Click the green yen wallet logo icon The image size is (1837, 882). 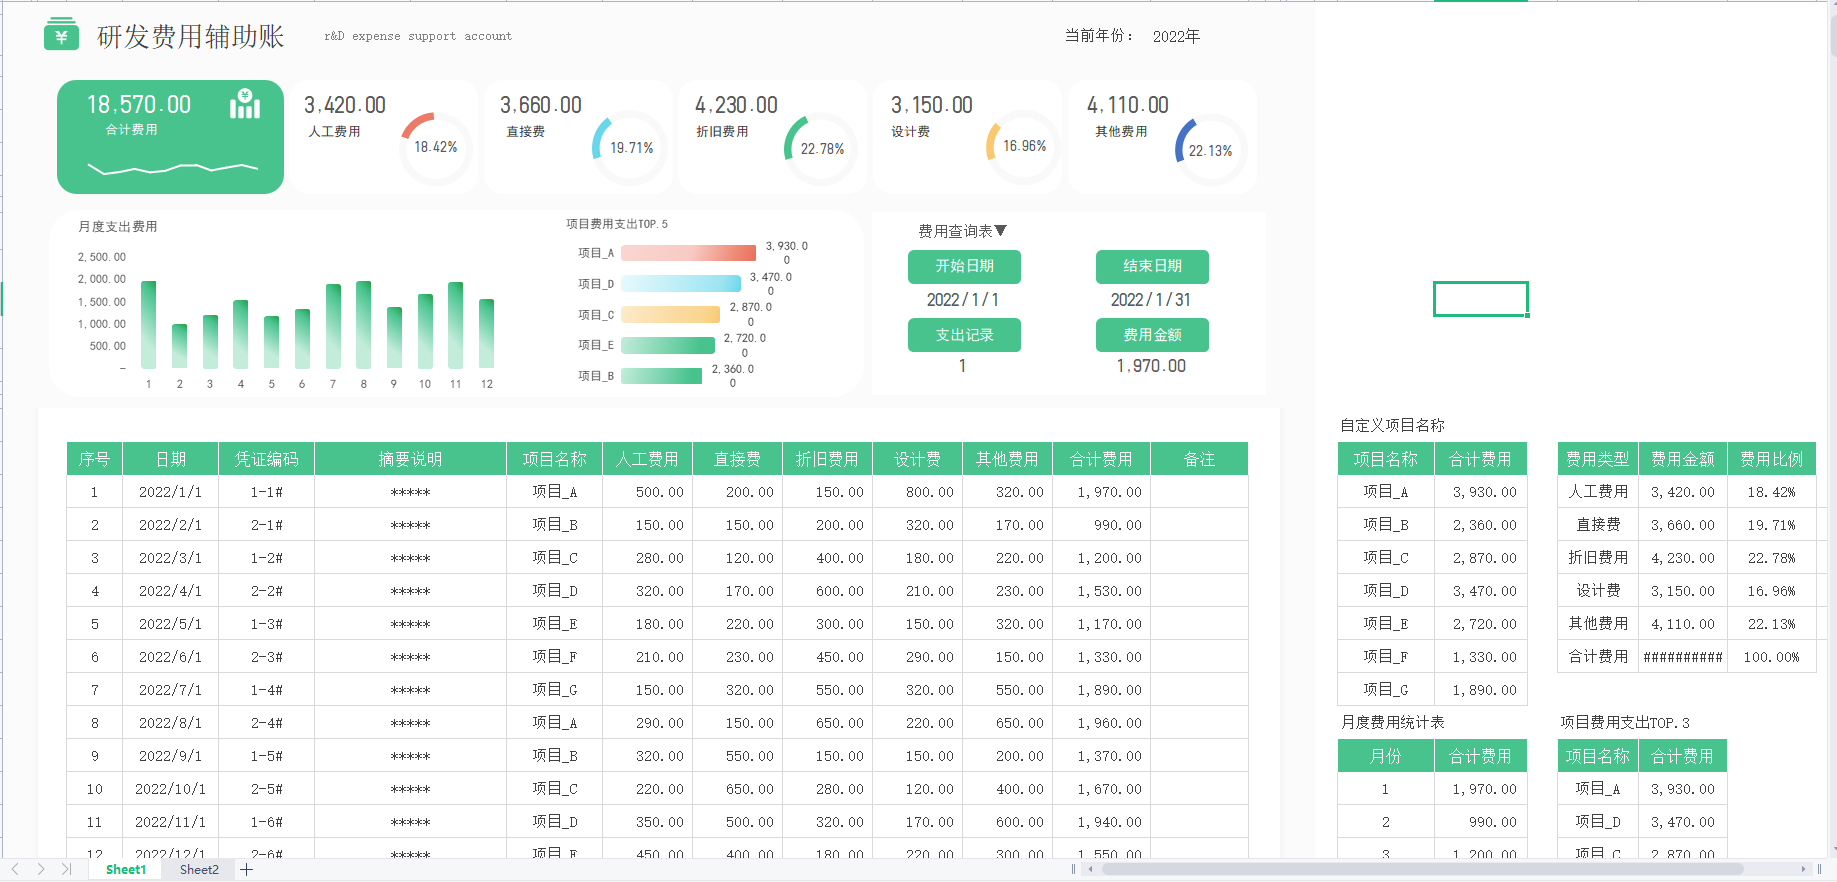(61, 34)
